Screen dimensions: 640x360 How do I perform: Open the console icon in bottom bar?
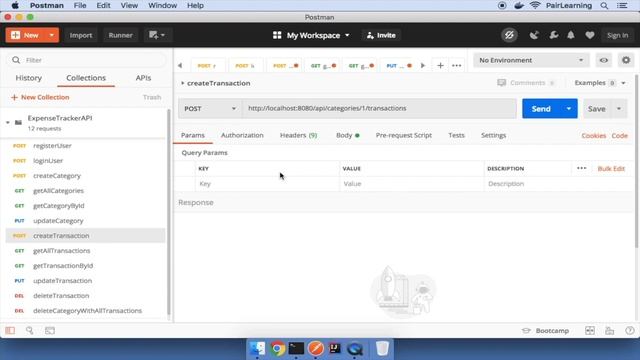pyautogui.click(x=50, y=331)
